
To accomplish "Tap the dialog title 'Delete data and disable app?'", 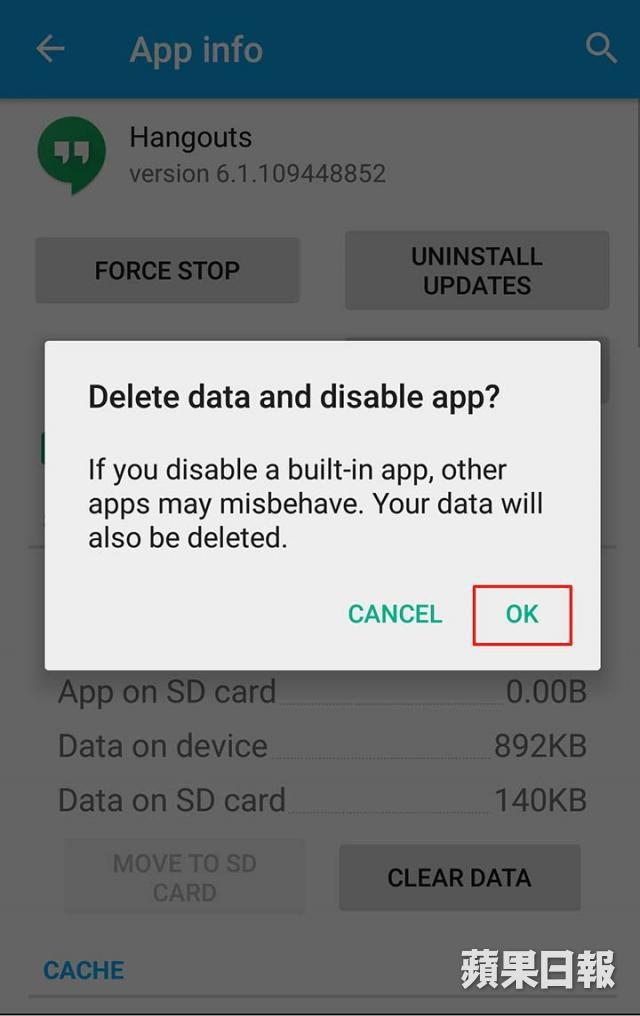I will click(x=294, y=397).
